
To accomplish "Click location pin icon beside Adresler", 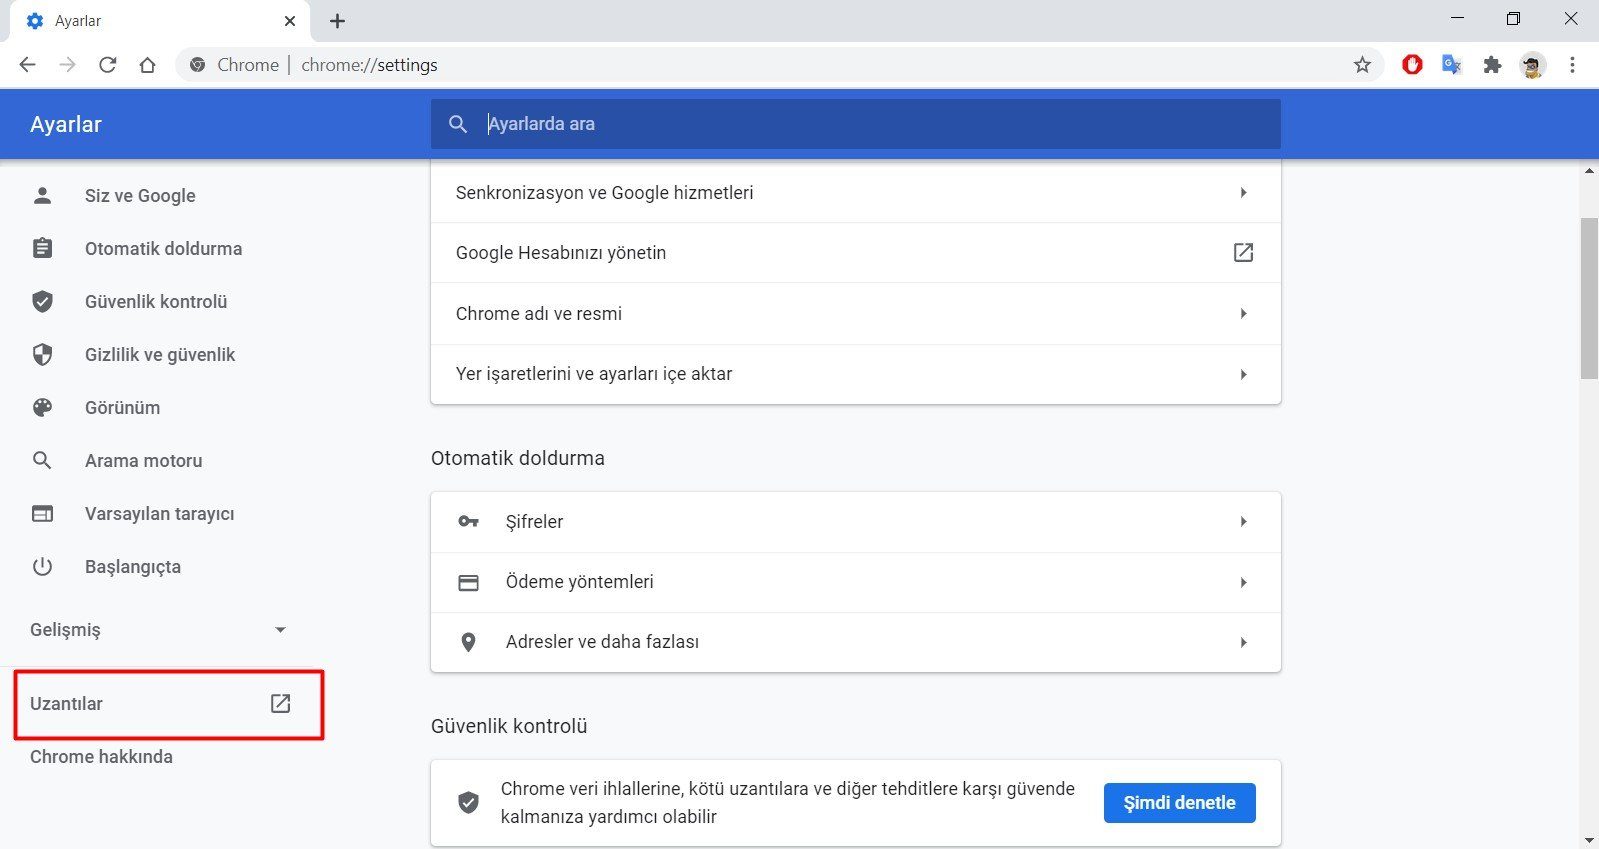I will pyautogui.click(x=468, y=642).
